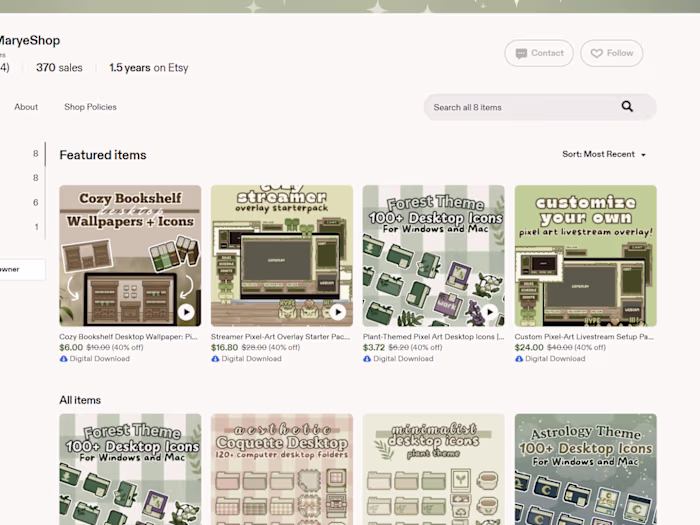The height and width of the screenshot is (525, 700).
Task: Click the $6.00 price text
Action: point(71,347)
